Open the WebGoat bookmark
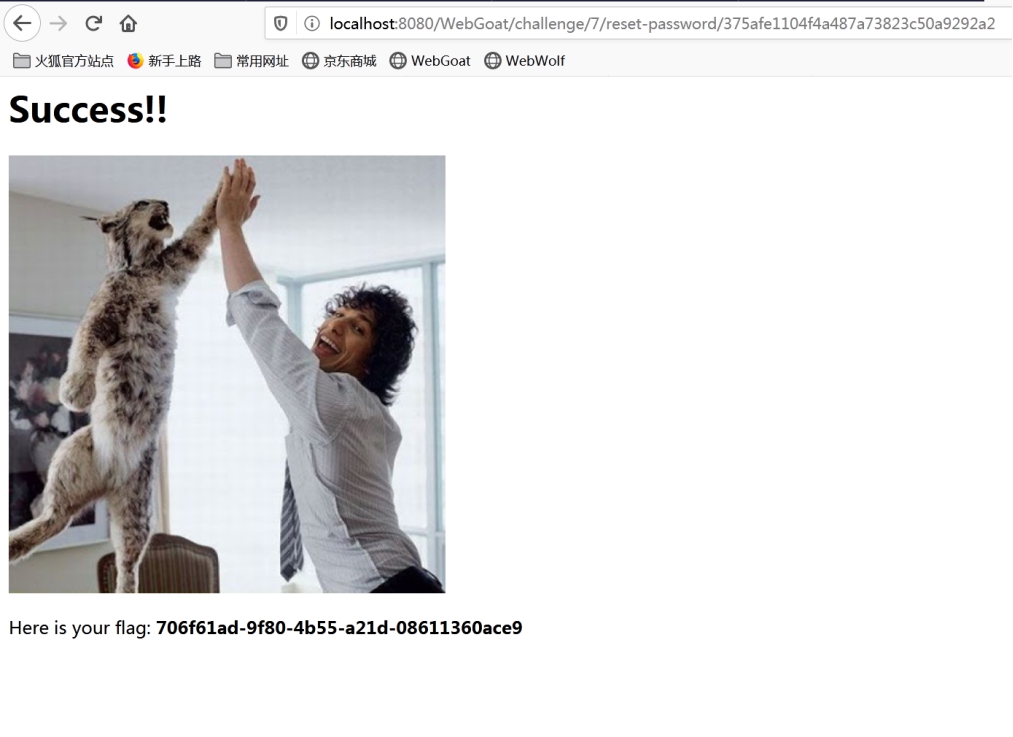 pos(430,61)
